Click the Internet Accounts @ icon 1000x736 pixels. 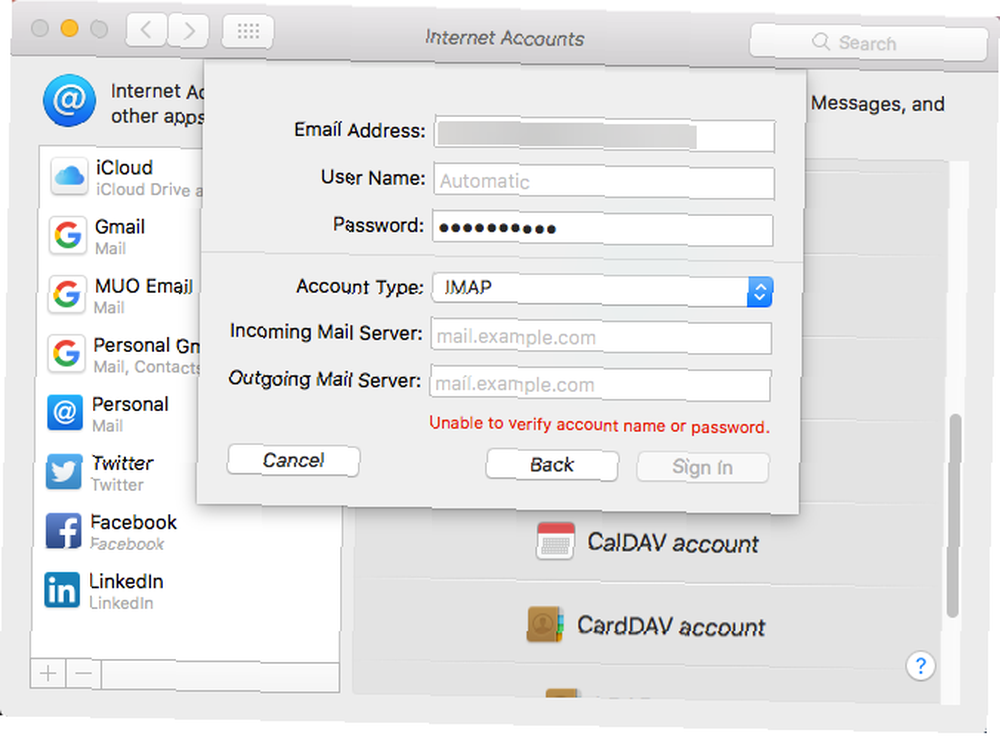[x=70, y=101]
